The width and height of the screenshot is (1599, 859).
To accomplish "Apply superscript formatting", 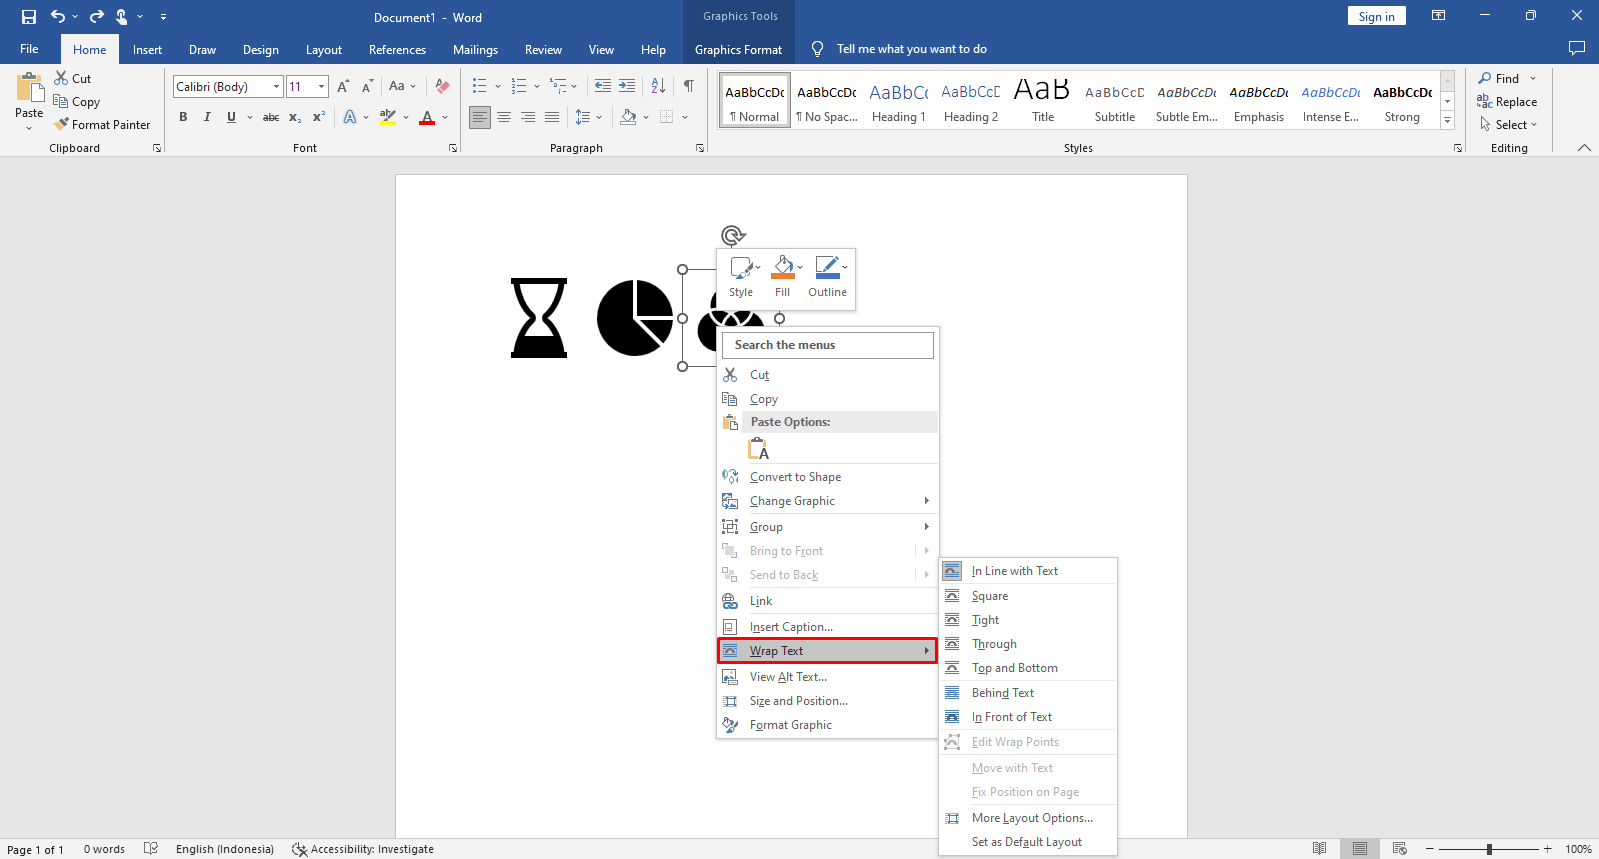I will (x=319, y=117).
